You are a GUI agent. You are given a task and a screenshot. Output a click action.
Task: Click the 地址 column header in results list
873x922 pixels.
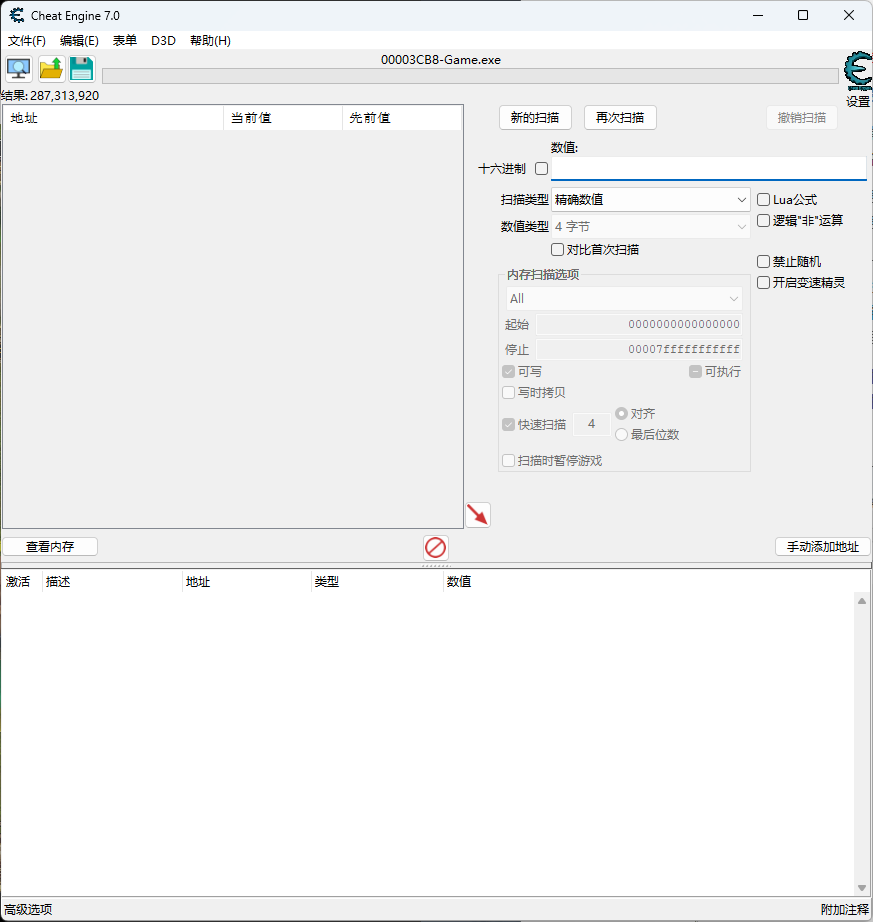[x=113, y=118]
